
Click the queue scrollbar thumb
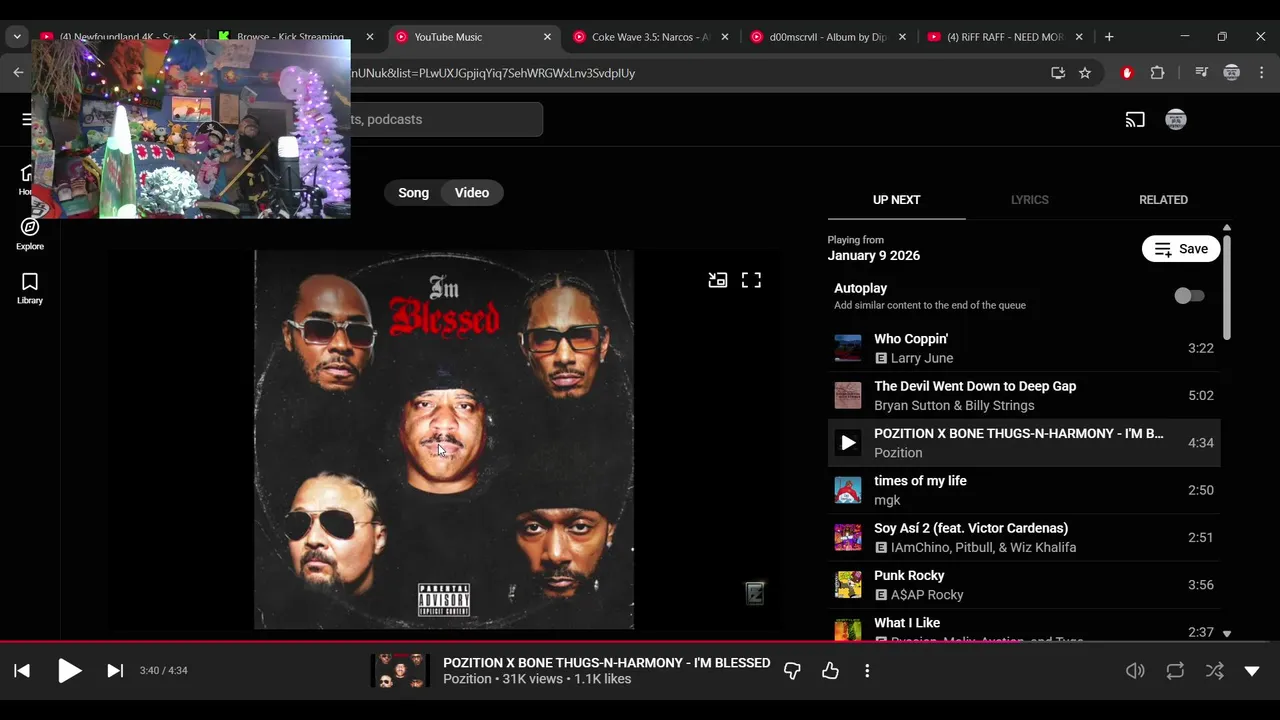pos(1227,288)
